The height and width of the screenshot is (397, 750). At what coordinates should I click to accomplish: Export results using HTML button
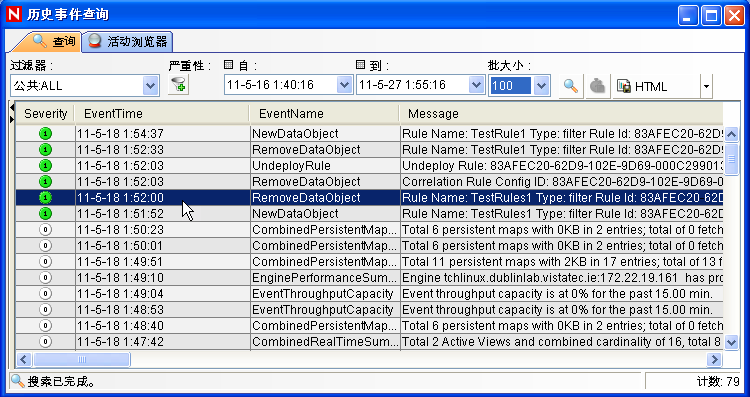[x=656, y=86]
